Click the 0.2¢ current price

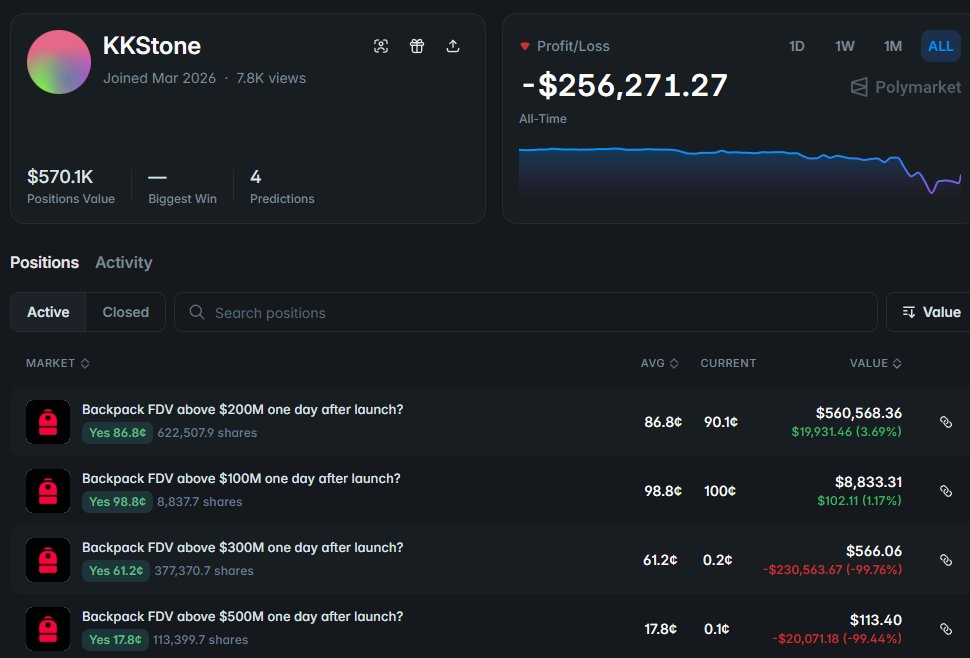(718, 560)
